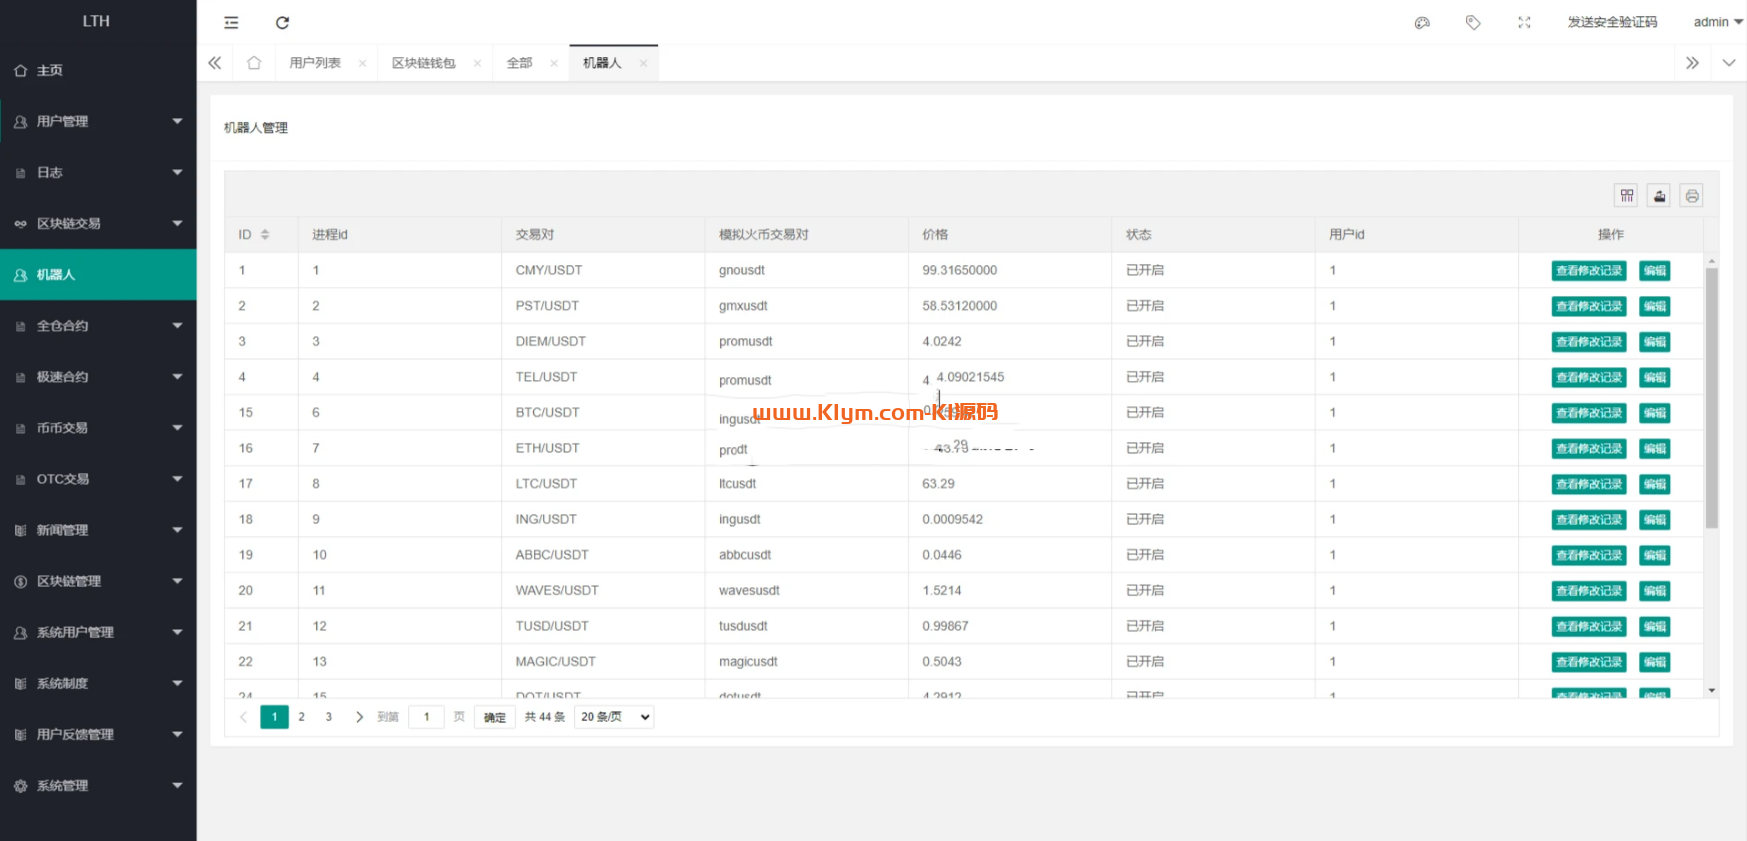Viewport: 1747px width, 841px height.
Task: Enter fullscreen mode via the expand icon
Action: tap(1524, 23)
